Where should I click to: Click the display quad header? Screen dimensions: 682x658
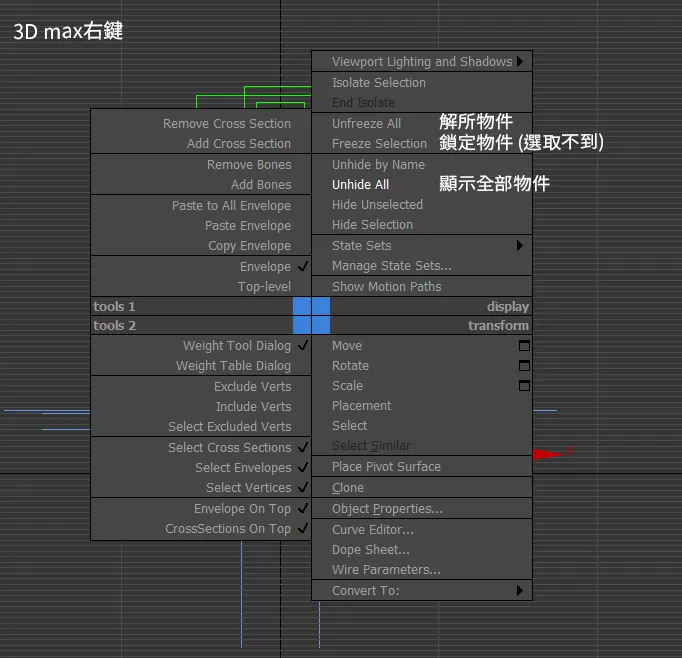(x=422, y=307)
